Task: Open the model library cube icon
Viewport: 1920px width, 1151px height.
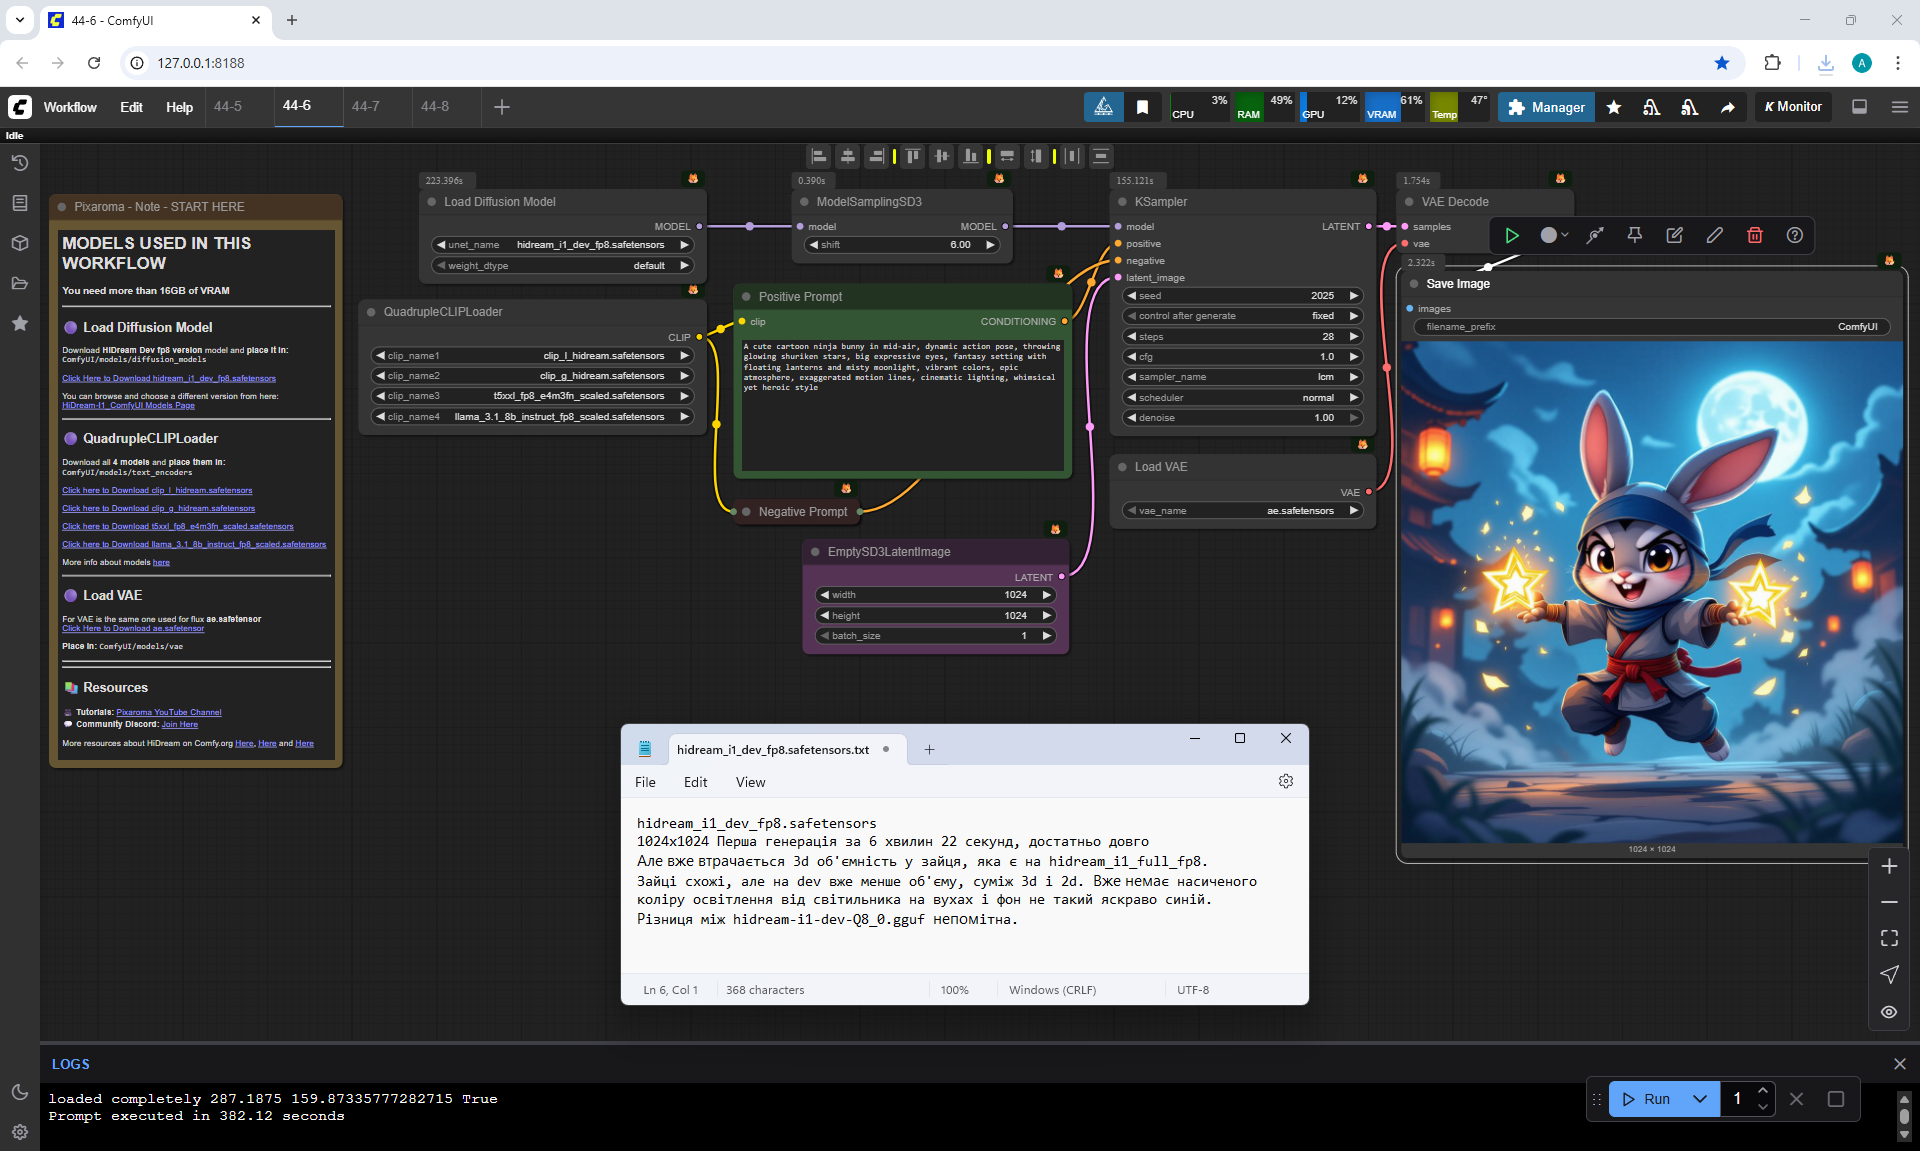Action: (19, 243)
